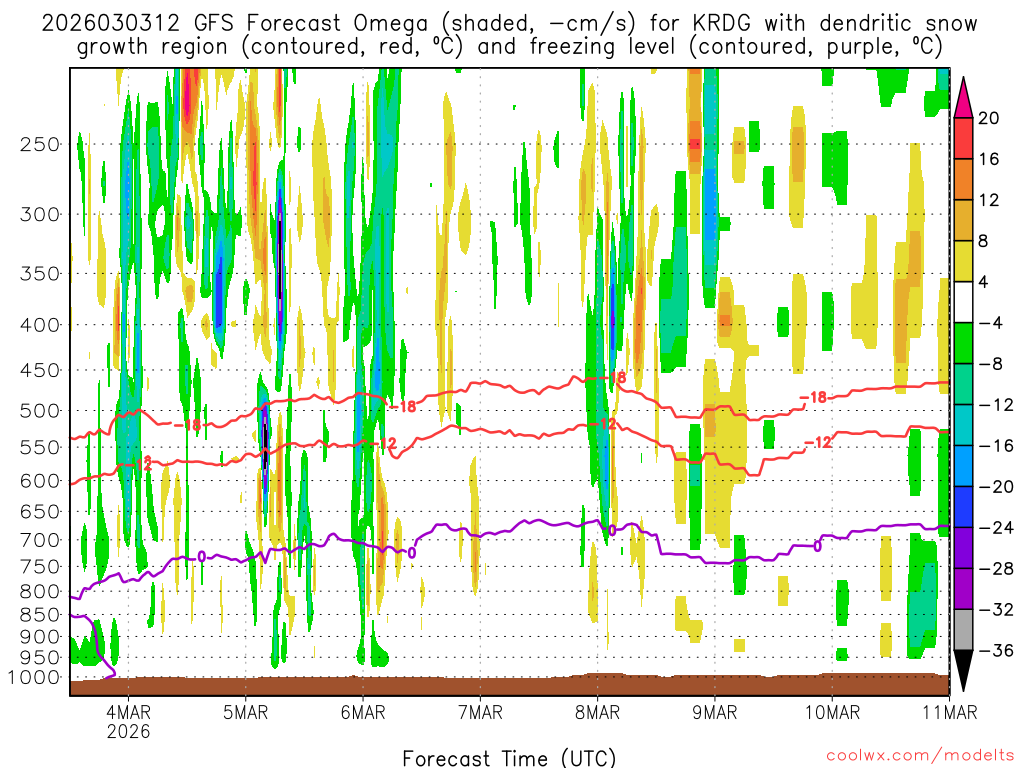
Task: Click the 650 pressure level label
Action: 40,511
